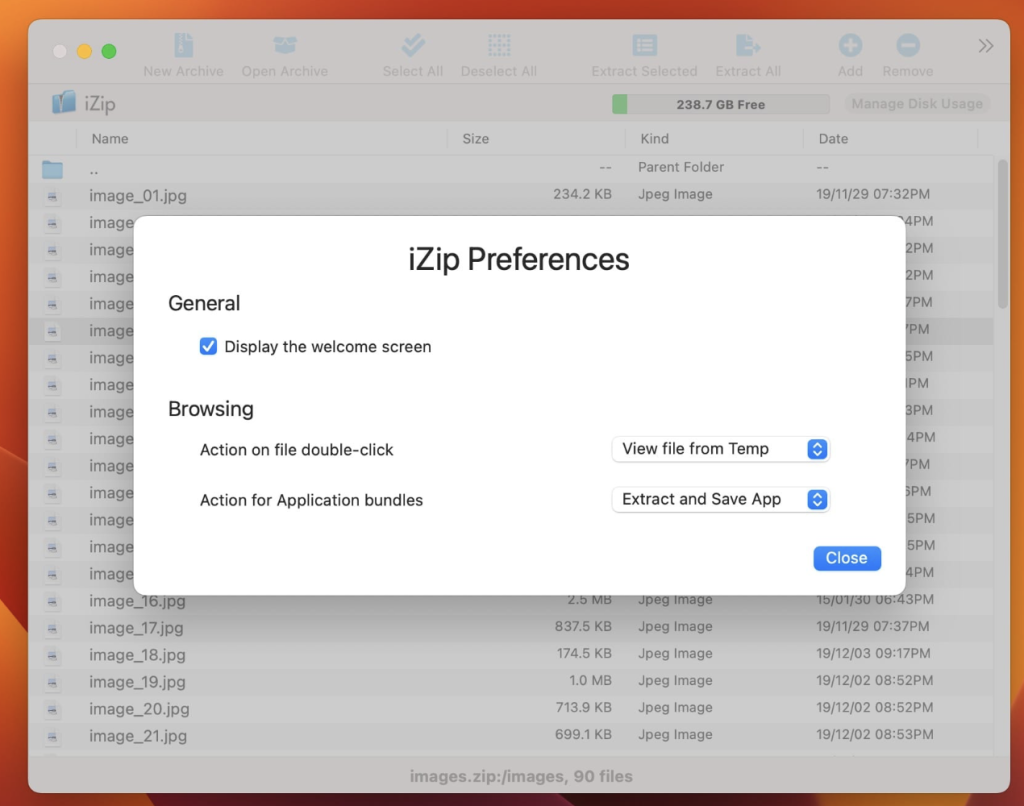Close the iZip Preferences dialog
1024x806 pixels.
[x=846, y=558]
